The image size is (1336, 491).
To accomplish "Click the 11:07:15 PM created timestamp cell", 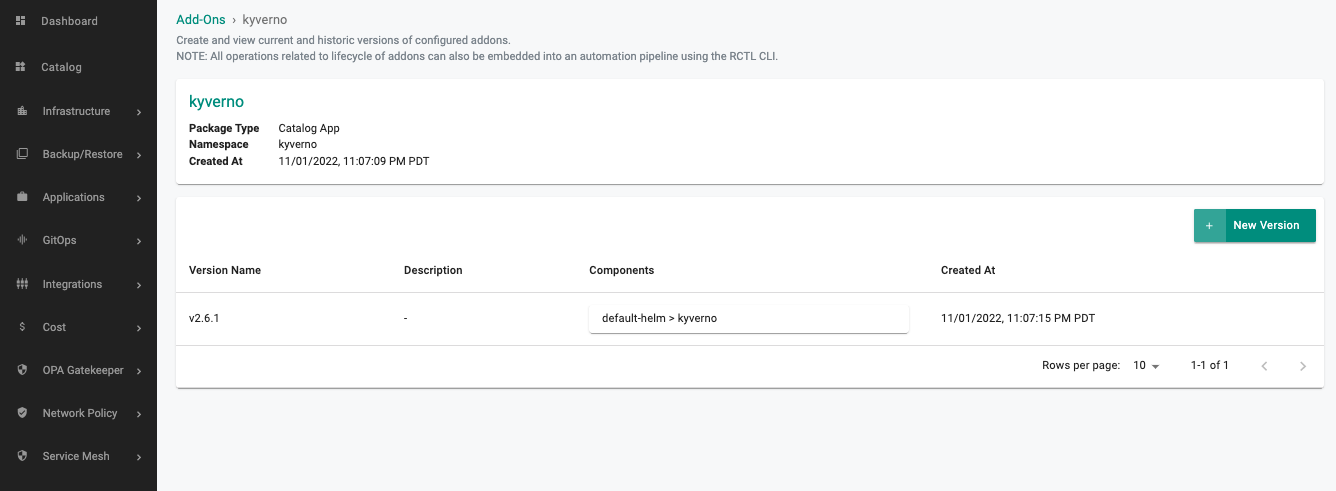I will (1018, 318).
